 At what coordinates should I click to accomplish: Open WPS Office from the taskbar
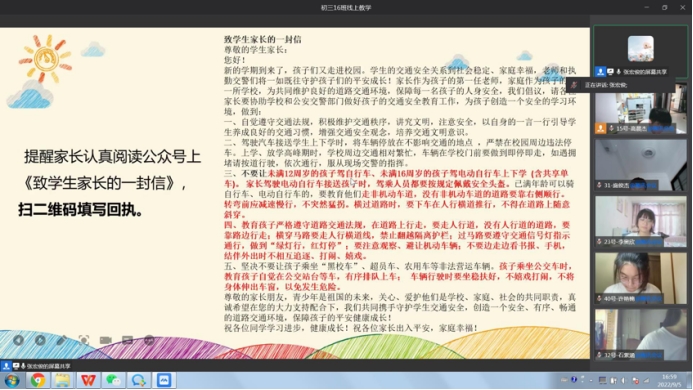click(88, 380)
